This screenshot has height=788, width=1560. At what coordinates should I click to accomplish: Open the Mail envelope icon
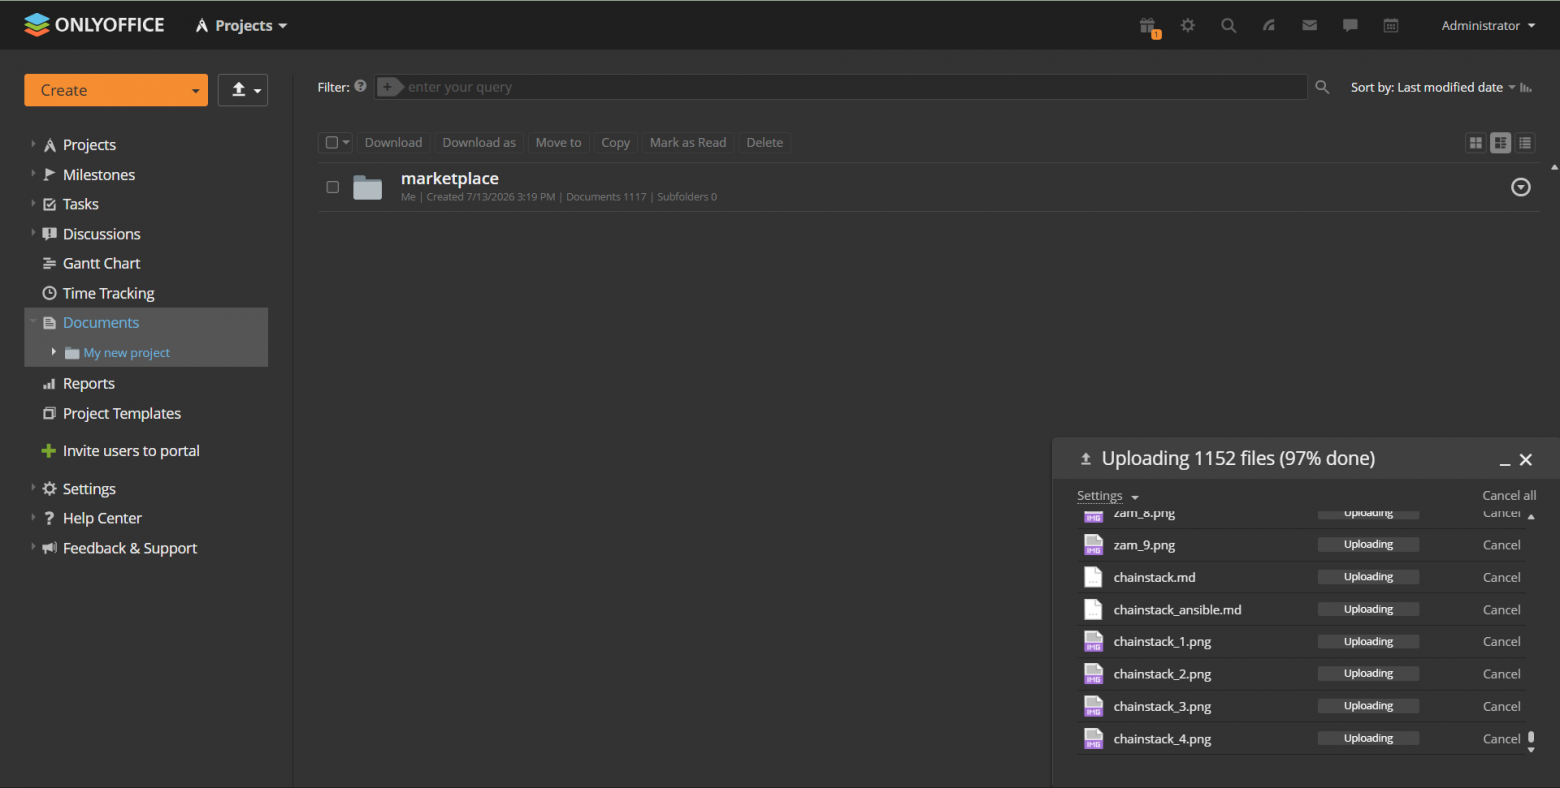point(1309,26)
